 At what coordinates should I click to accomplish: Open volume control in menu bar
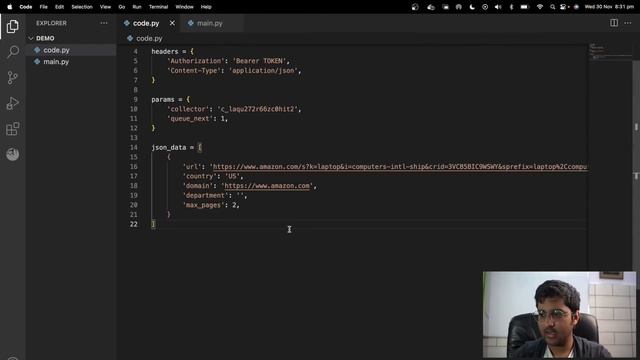coord(498,7)
